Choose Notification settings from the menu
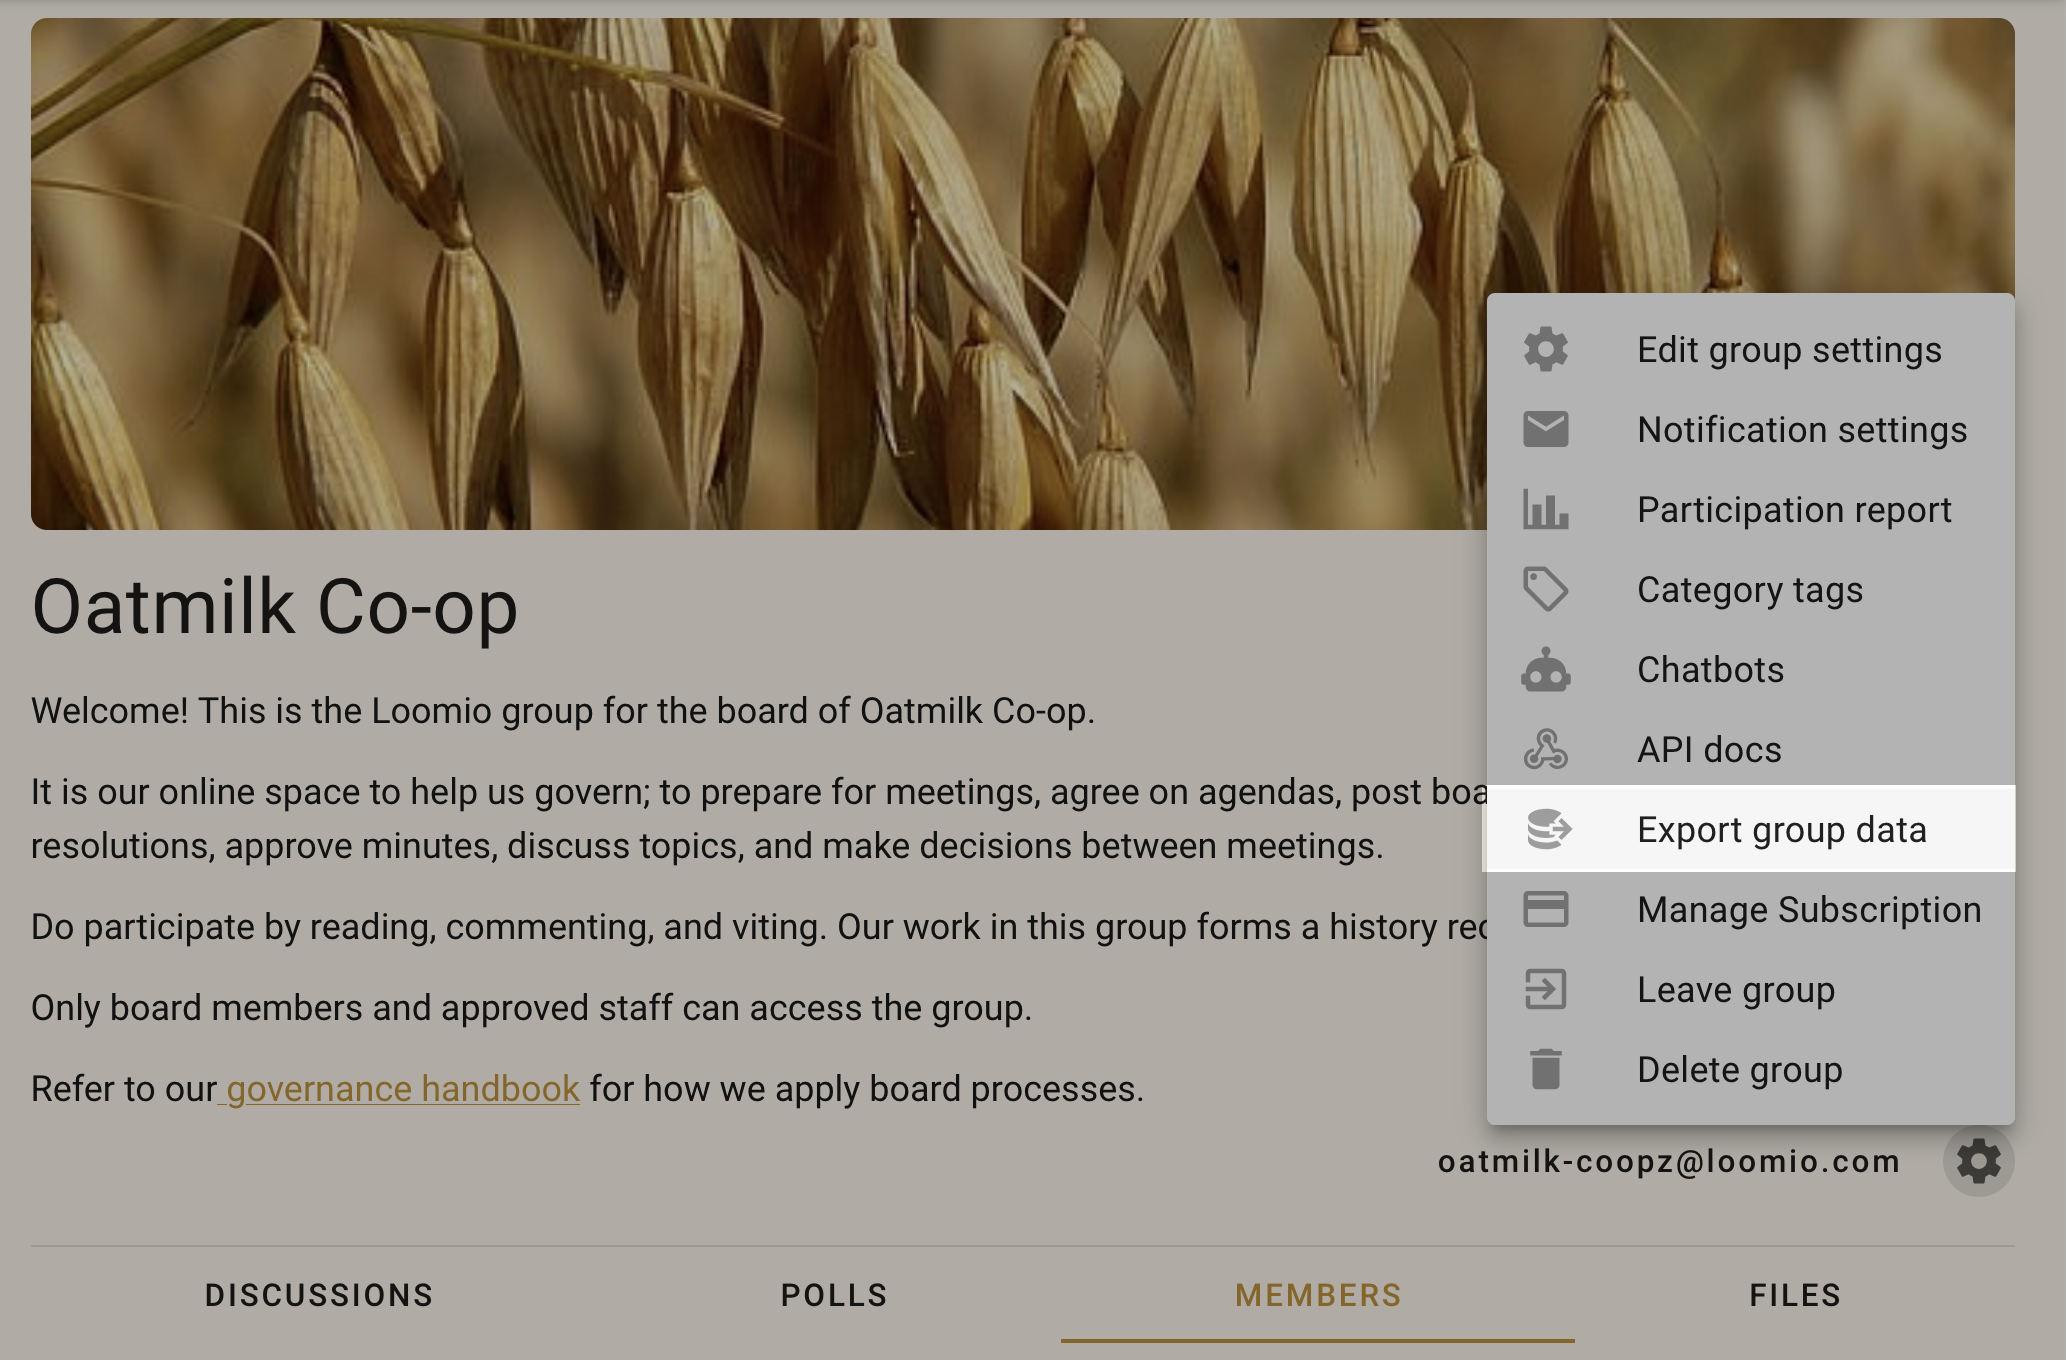The width and height of the screenshot is (2066, 1360). 1750,429
